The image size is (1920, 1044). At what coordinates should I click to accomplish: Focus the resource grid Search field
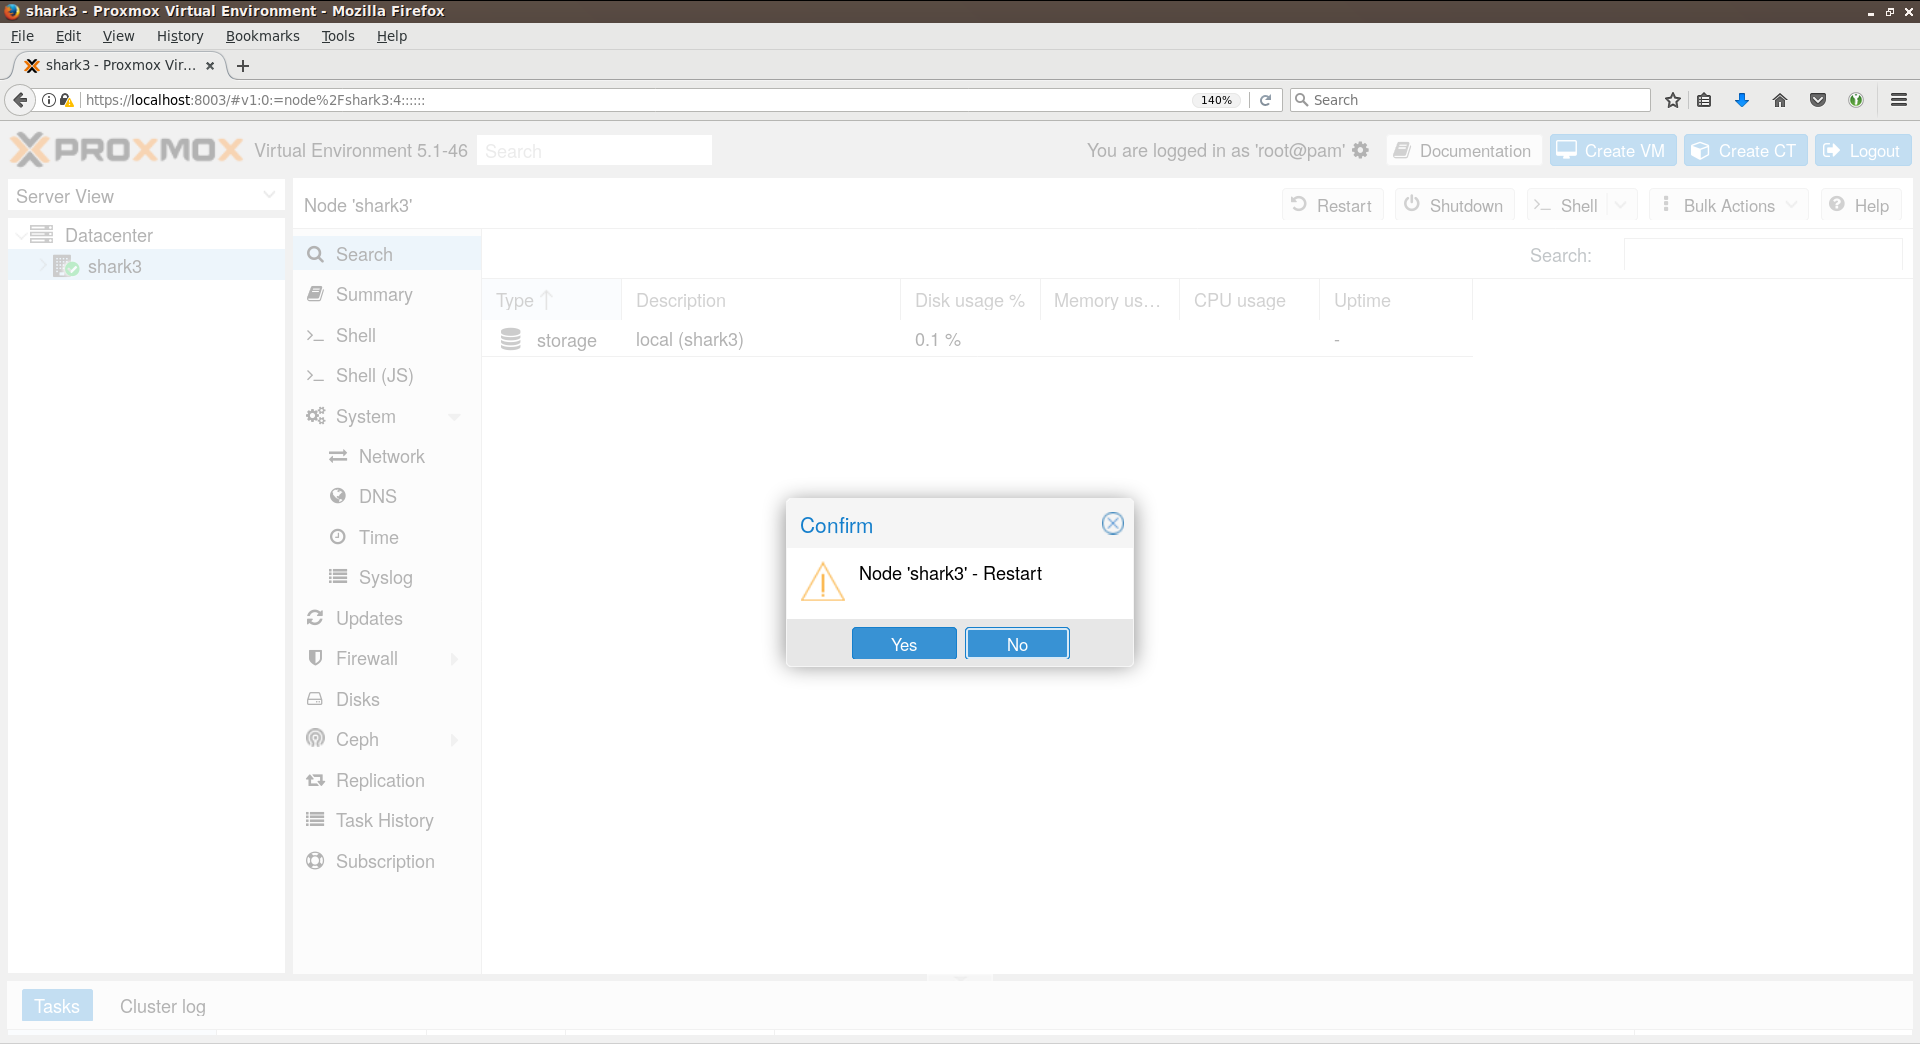coord(1763,255)
